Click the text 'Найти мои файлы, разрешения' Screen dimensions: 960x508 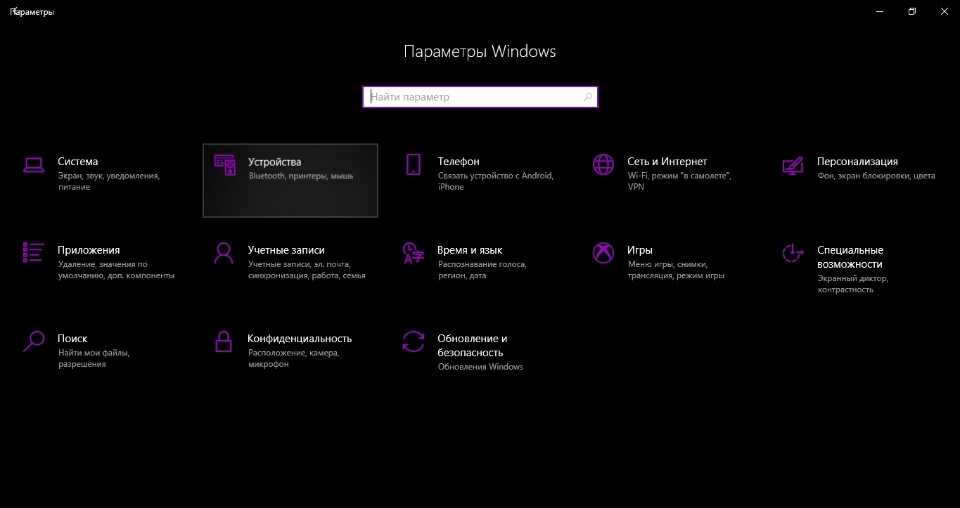coord(94,358)
